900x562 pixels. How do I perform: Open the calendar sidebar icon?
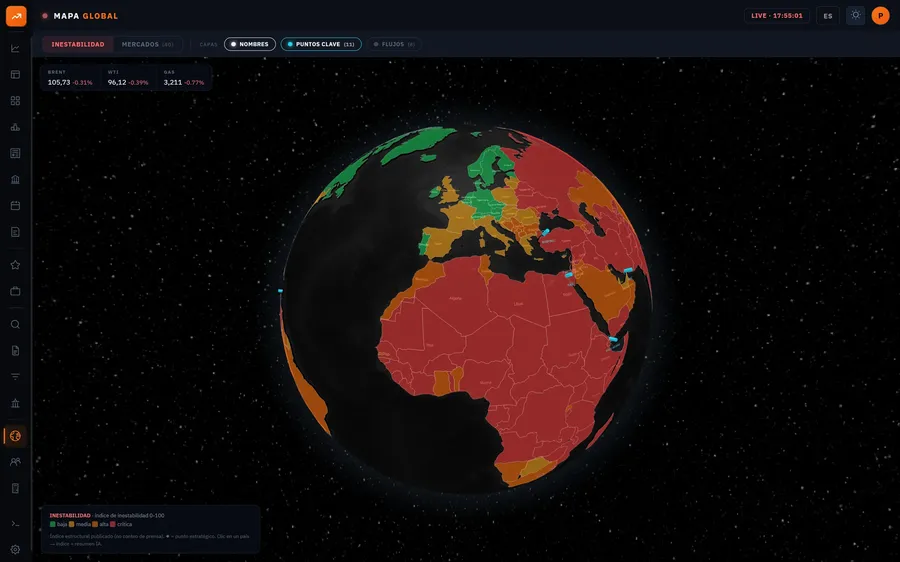tap(15, 206)
